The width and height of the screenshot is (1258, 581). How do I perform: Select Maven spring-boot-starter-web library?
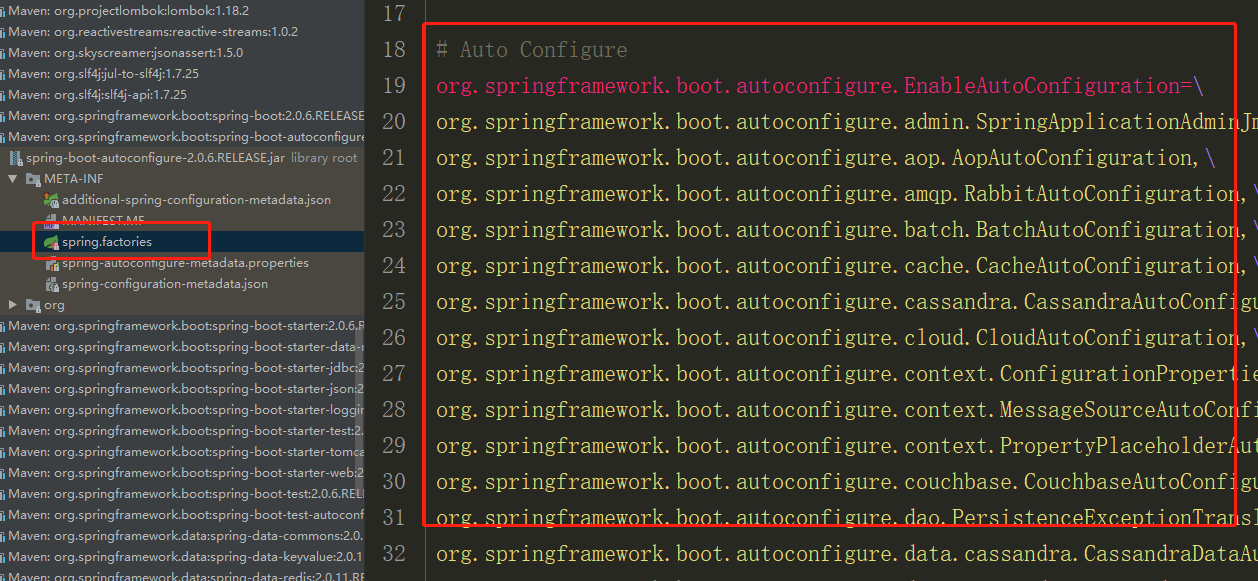186,473
